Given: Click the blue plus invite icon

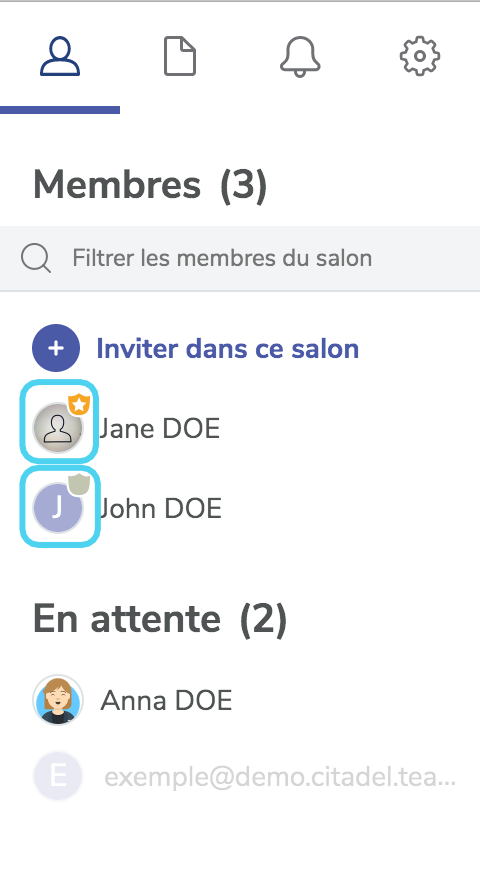Looking at the screenshot, I should click(x=56, y=348).
